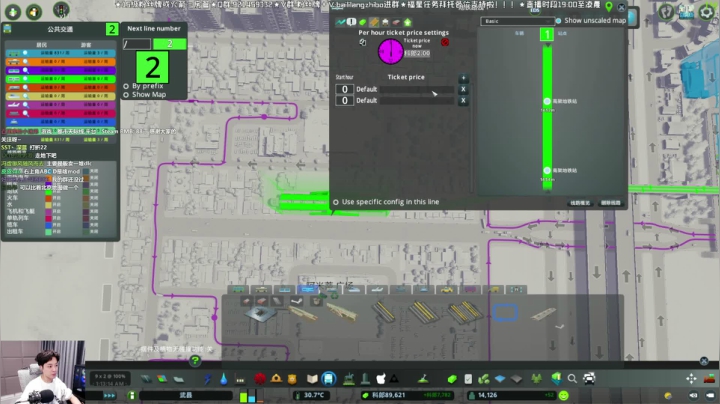Select the upper station node on line
Image resolution: width=720 pixels, height=404 pixels.
click(x=547, y=101)
